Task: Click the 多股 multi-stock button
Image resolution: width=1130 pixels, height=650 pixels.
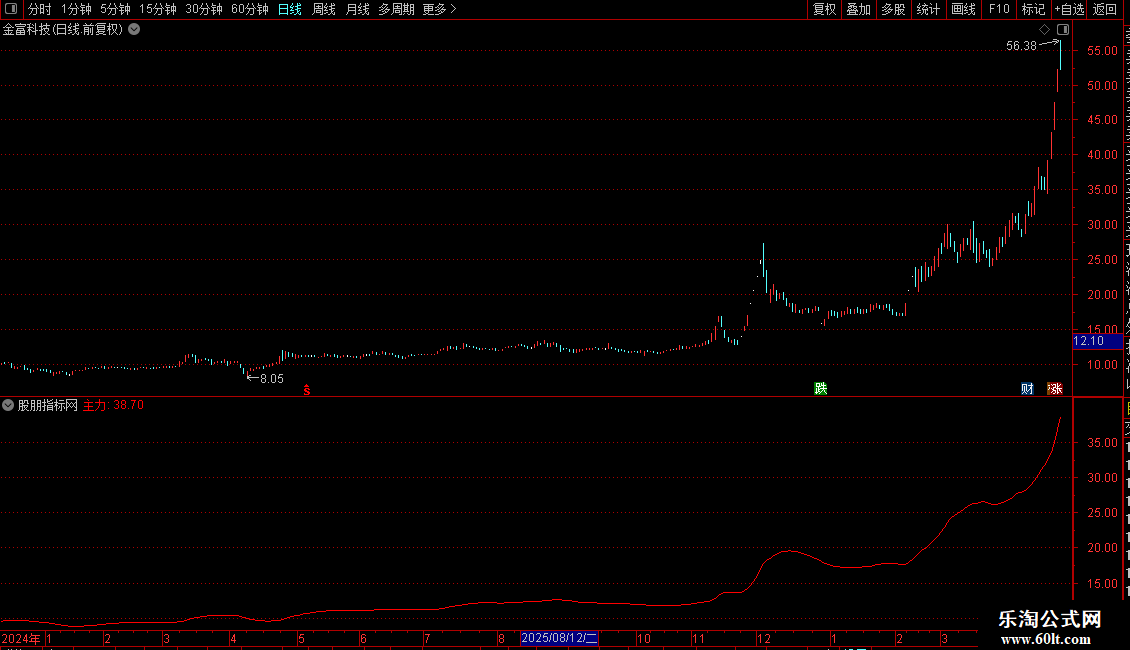Action: (894, 9)
